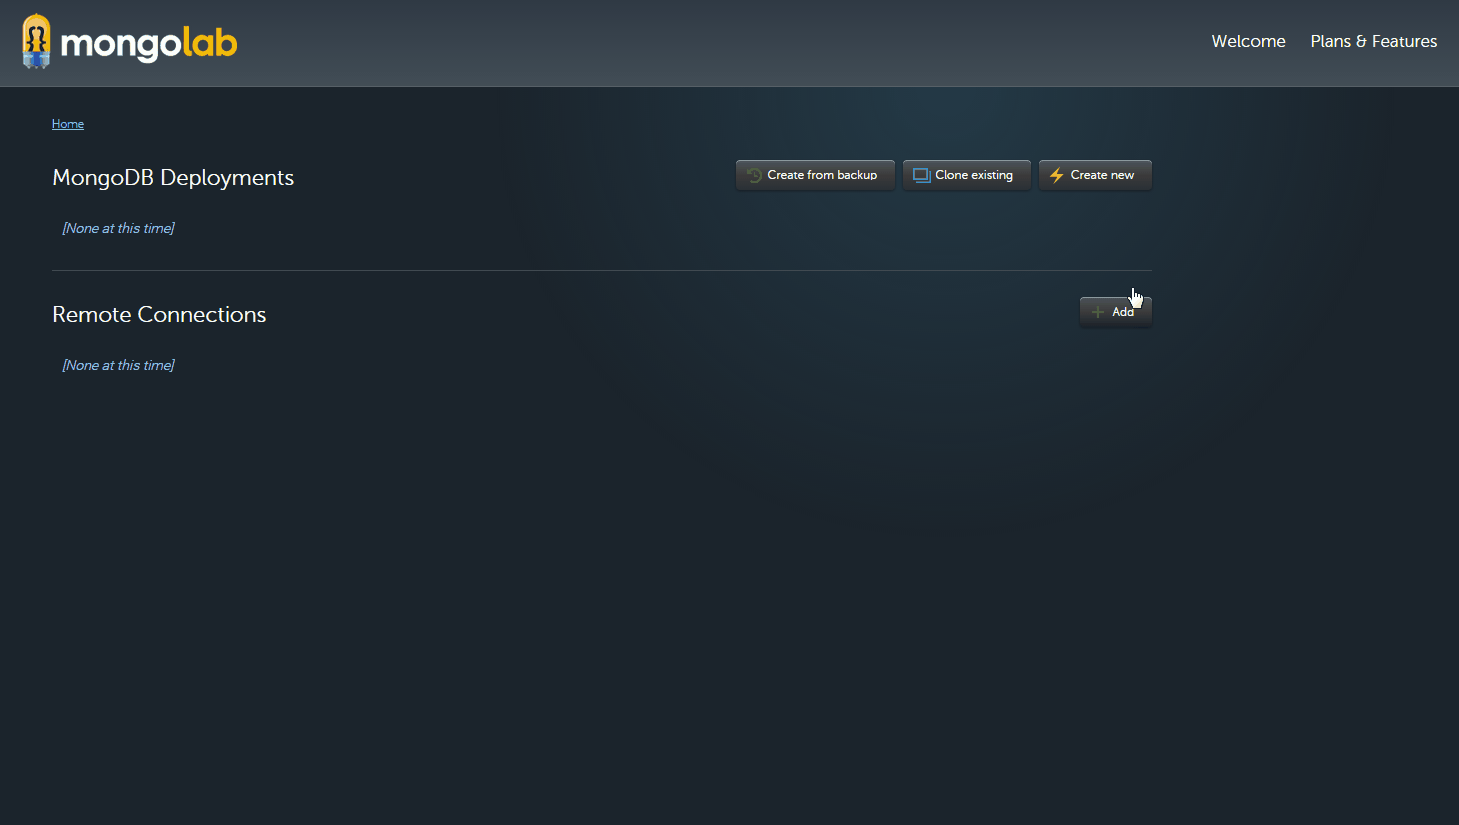Click "None at this time" under MongoDB Deployments

coord(118,228)
